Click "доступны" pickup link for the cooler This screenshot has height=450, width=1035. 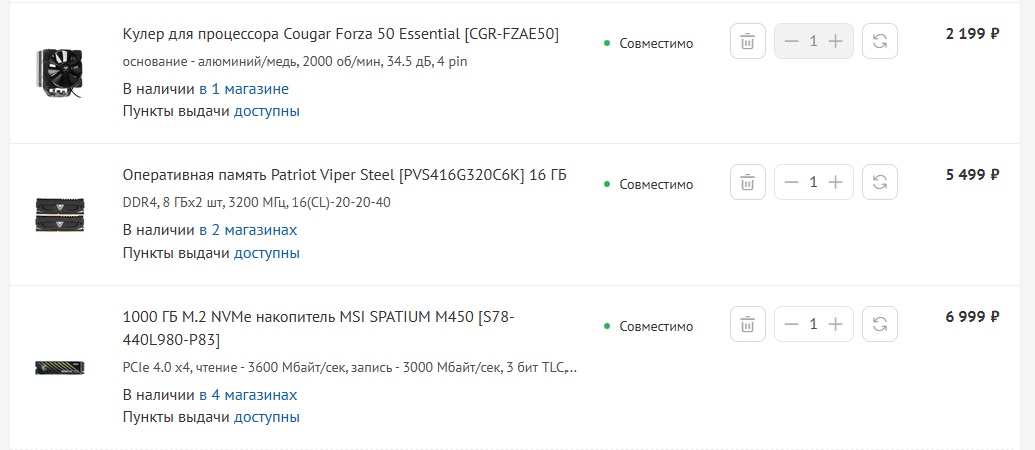pos(267,111)
